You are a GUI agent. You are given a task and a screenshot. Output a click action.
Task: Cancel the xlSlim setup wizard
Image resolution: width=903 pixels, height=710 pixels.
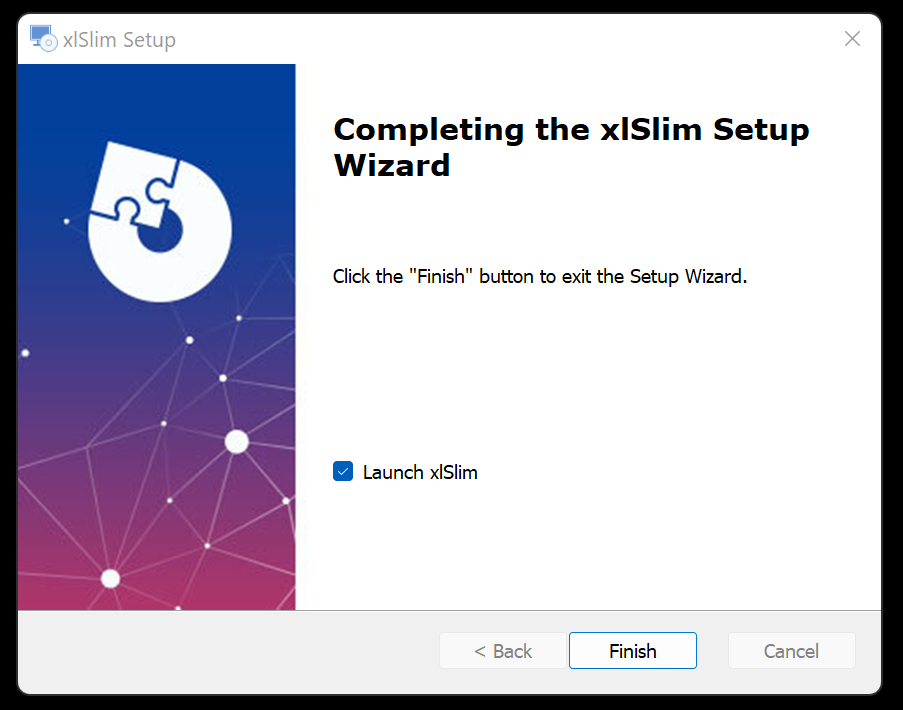click(791, 651)
